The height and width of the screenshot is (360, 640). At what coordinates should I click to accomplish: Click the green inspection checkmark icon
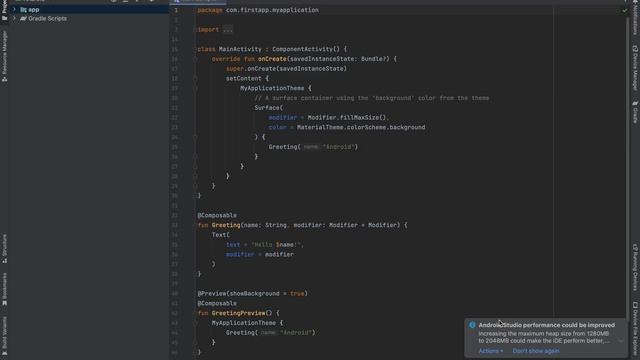pyautogui.click(x=624, y=10)
